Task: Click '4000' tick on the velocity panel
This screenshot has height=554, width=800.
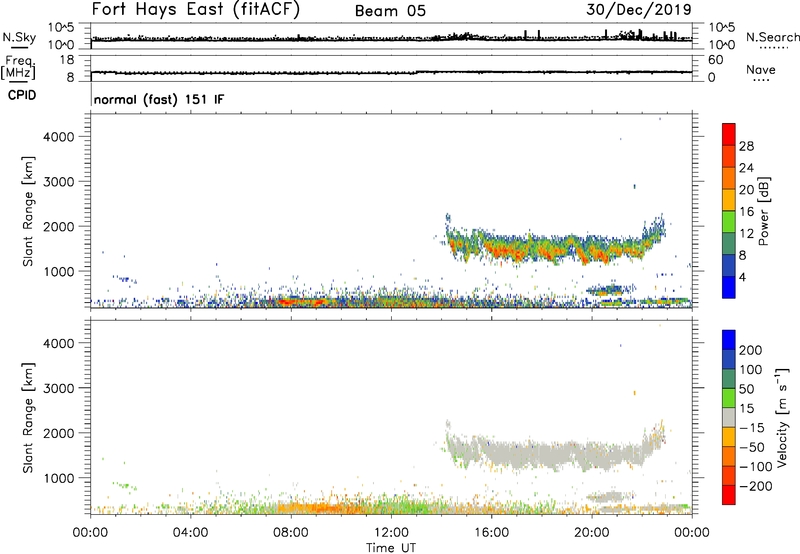Action: tap(59, 343)
